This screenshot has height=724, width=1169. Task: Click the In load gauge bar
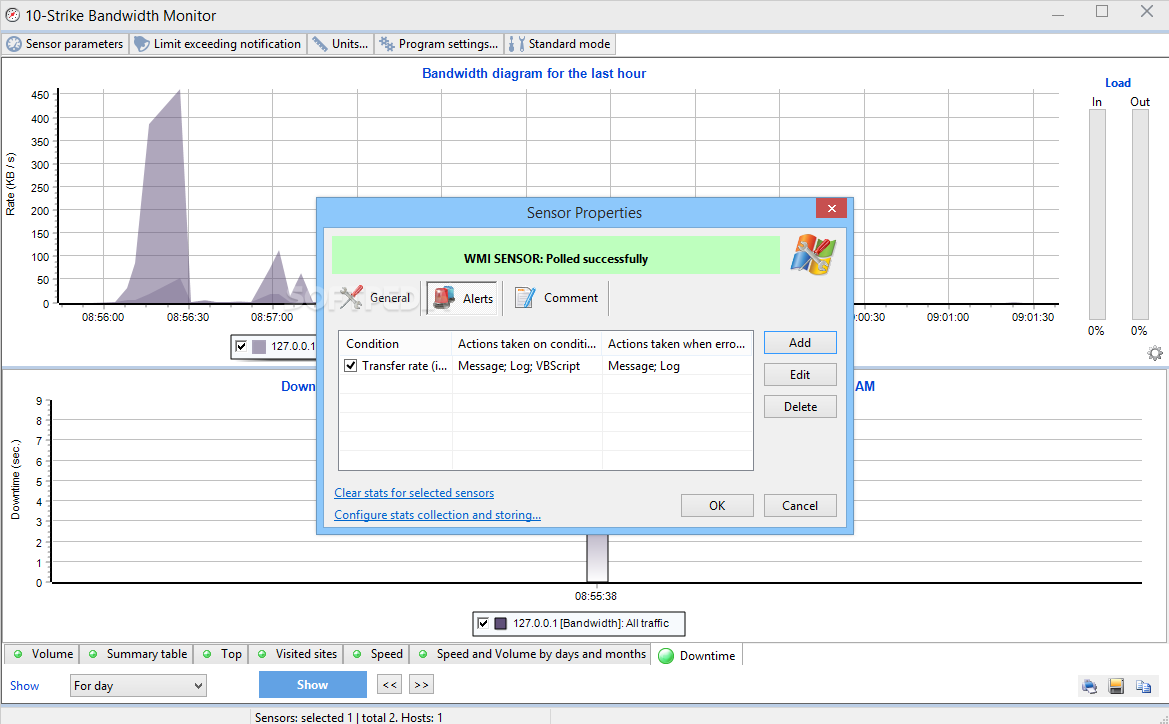1097,215
